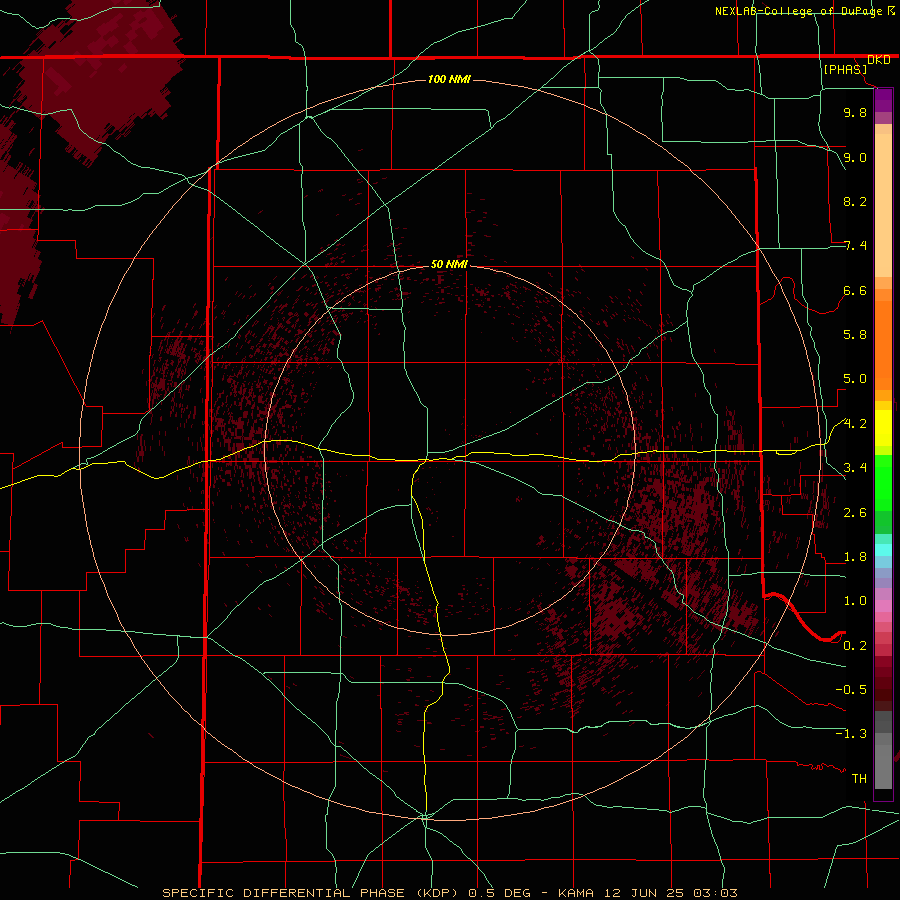Click the 0.2 value on color scale
The height and width of the screenshot is (900, 900).
point(855,646)
